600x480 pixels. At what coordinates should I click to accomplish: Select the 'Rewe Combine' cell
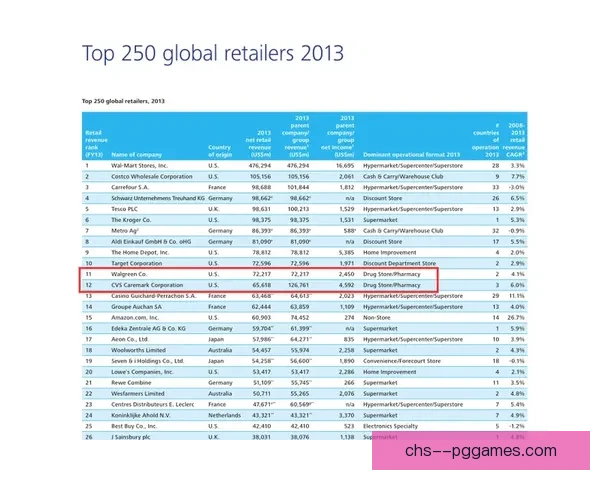[131, 383]
